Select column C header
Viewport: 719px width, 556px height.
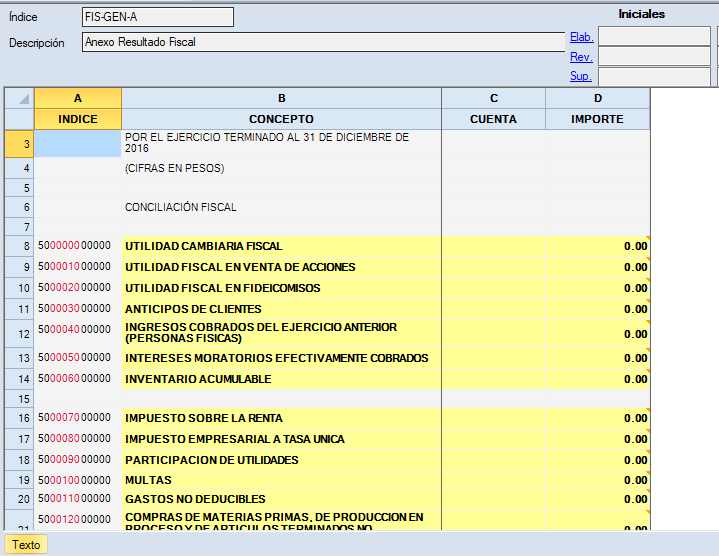pos(493,98)
